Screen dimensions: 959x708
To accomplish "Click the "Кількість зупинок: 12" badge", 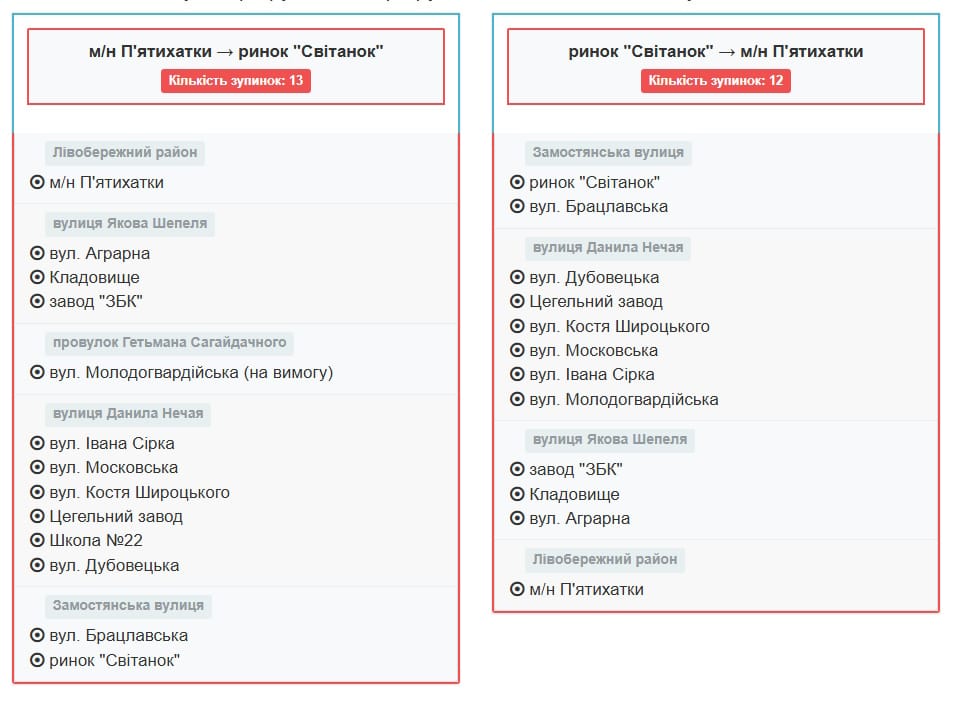I will [716, 81].
